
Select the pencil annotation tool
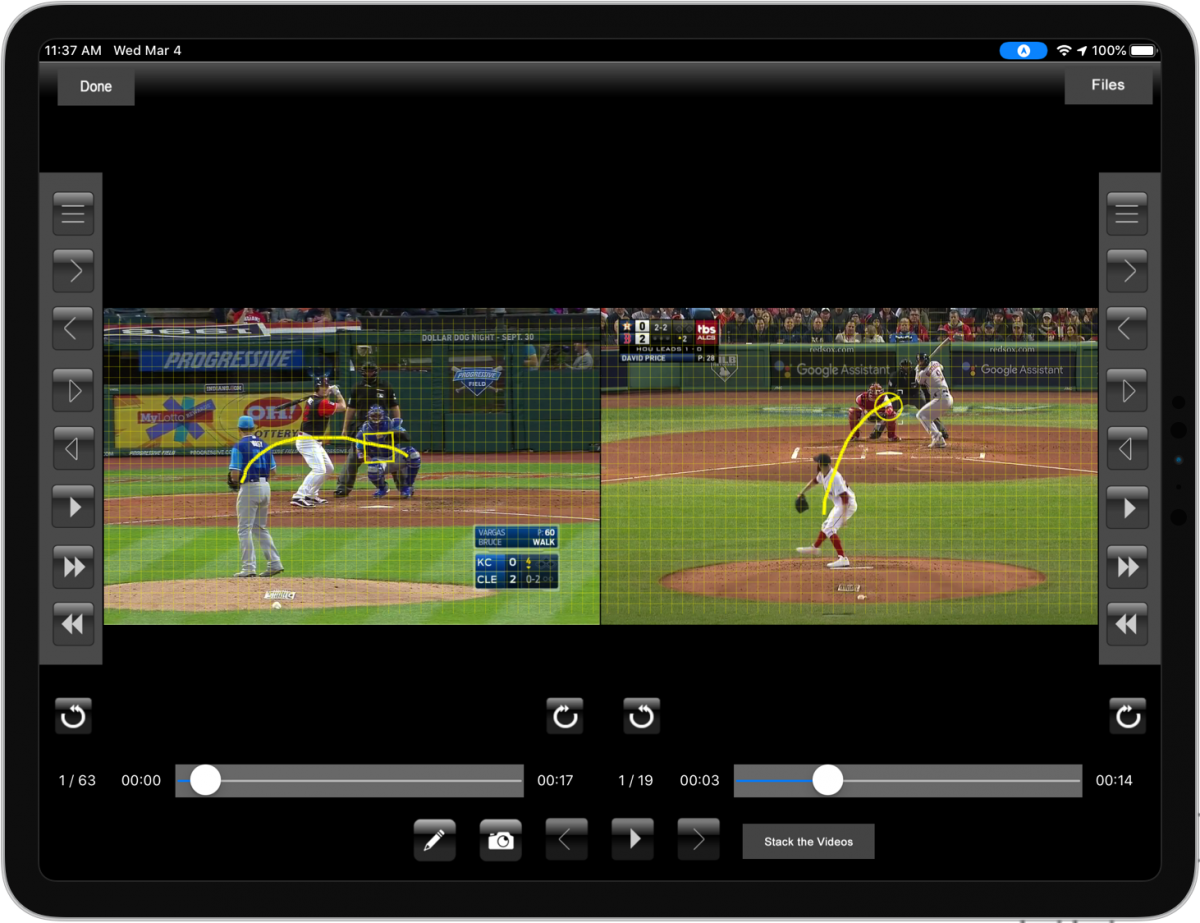click(x=434, y=840)
